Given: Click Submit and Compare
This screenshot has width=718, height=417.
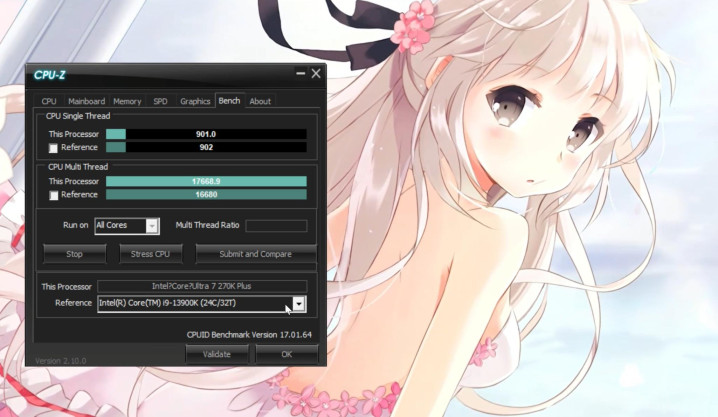Looking at the screenshot, I should coord(255,254).
